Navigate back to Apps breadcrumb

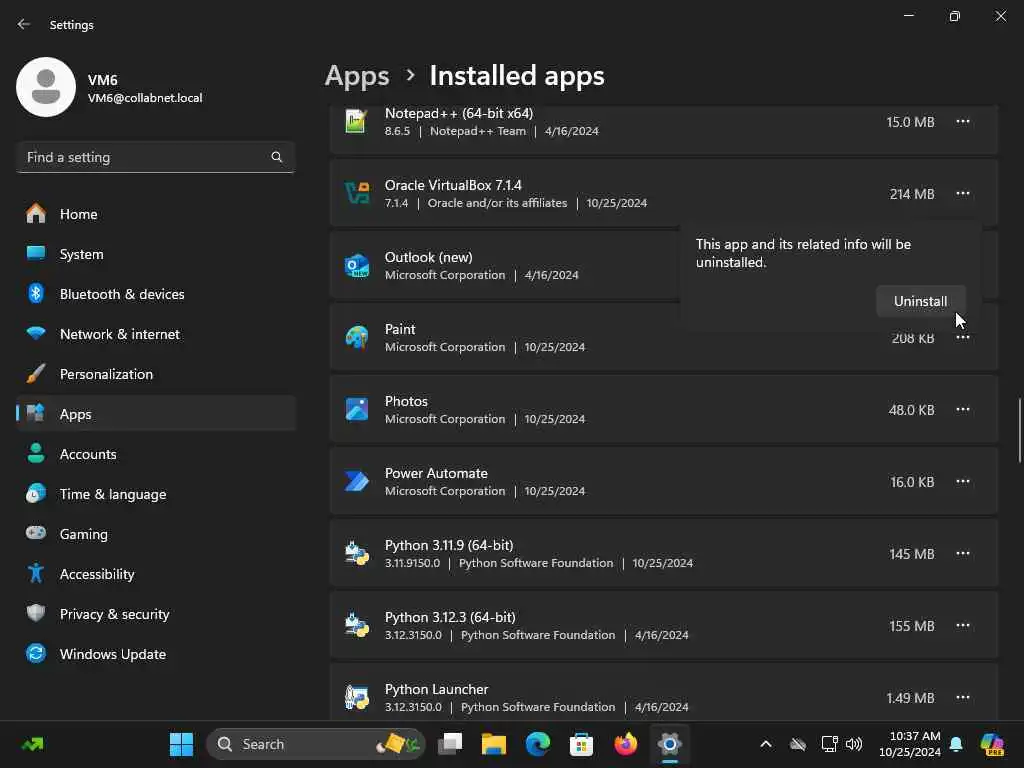coord(357,76)
